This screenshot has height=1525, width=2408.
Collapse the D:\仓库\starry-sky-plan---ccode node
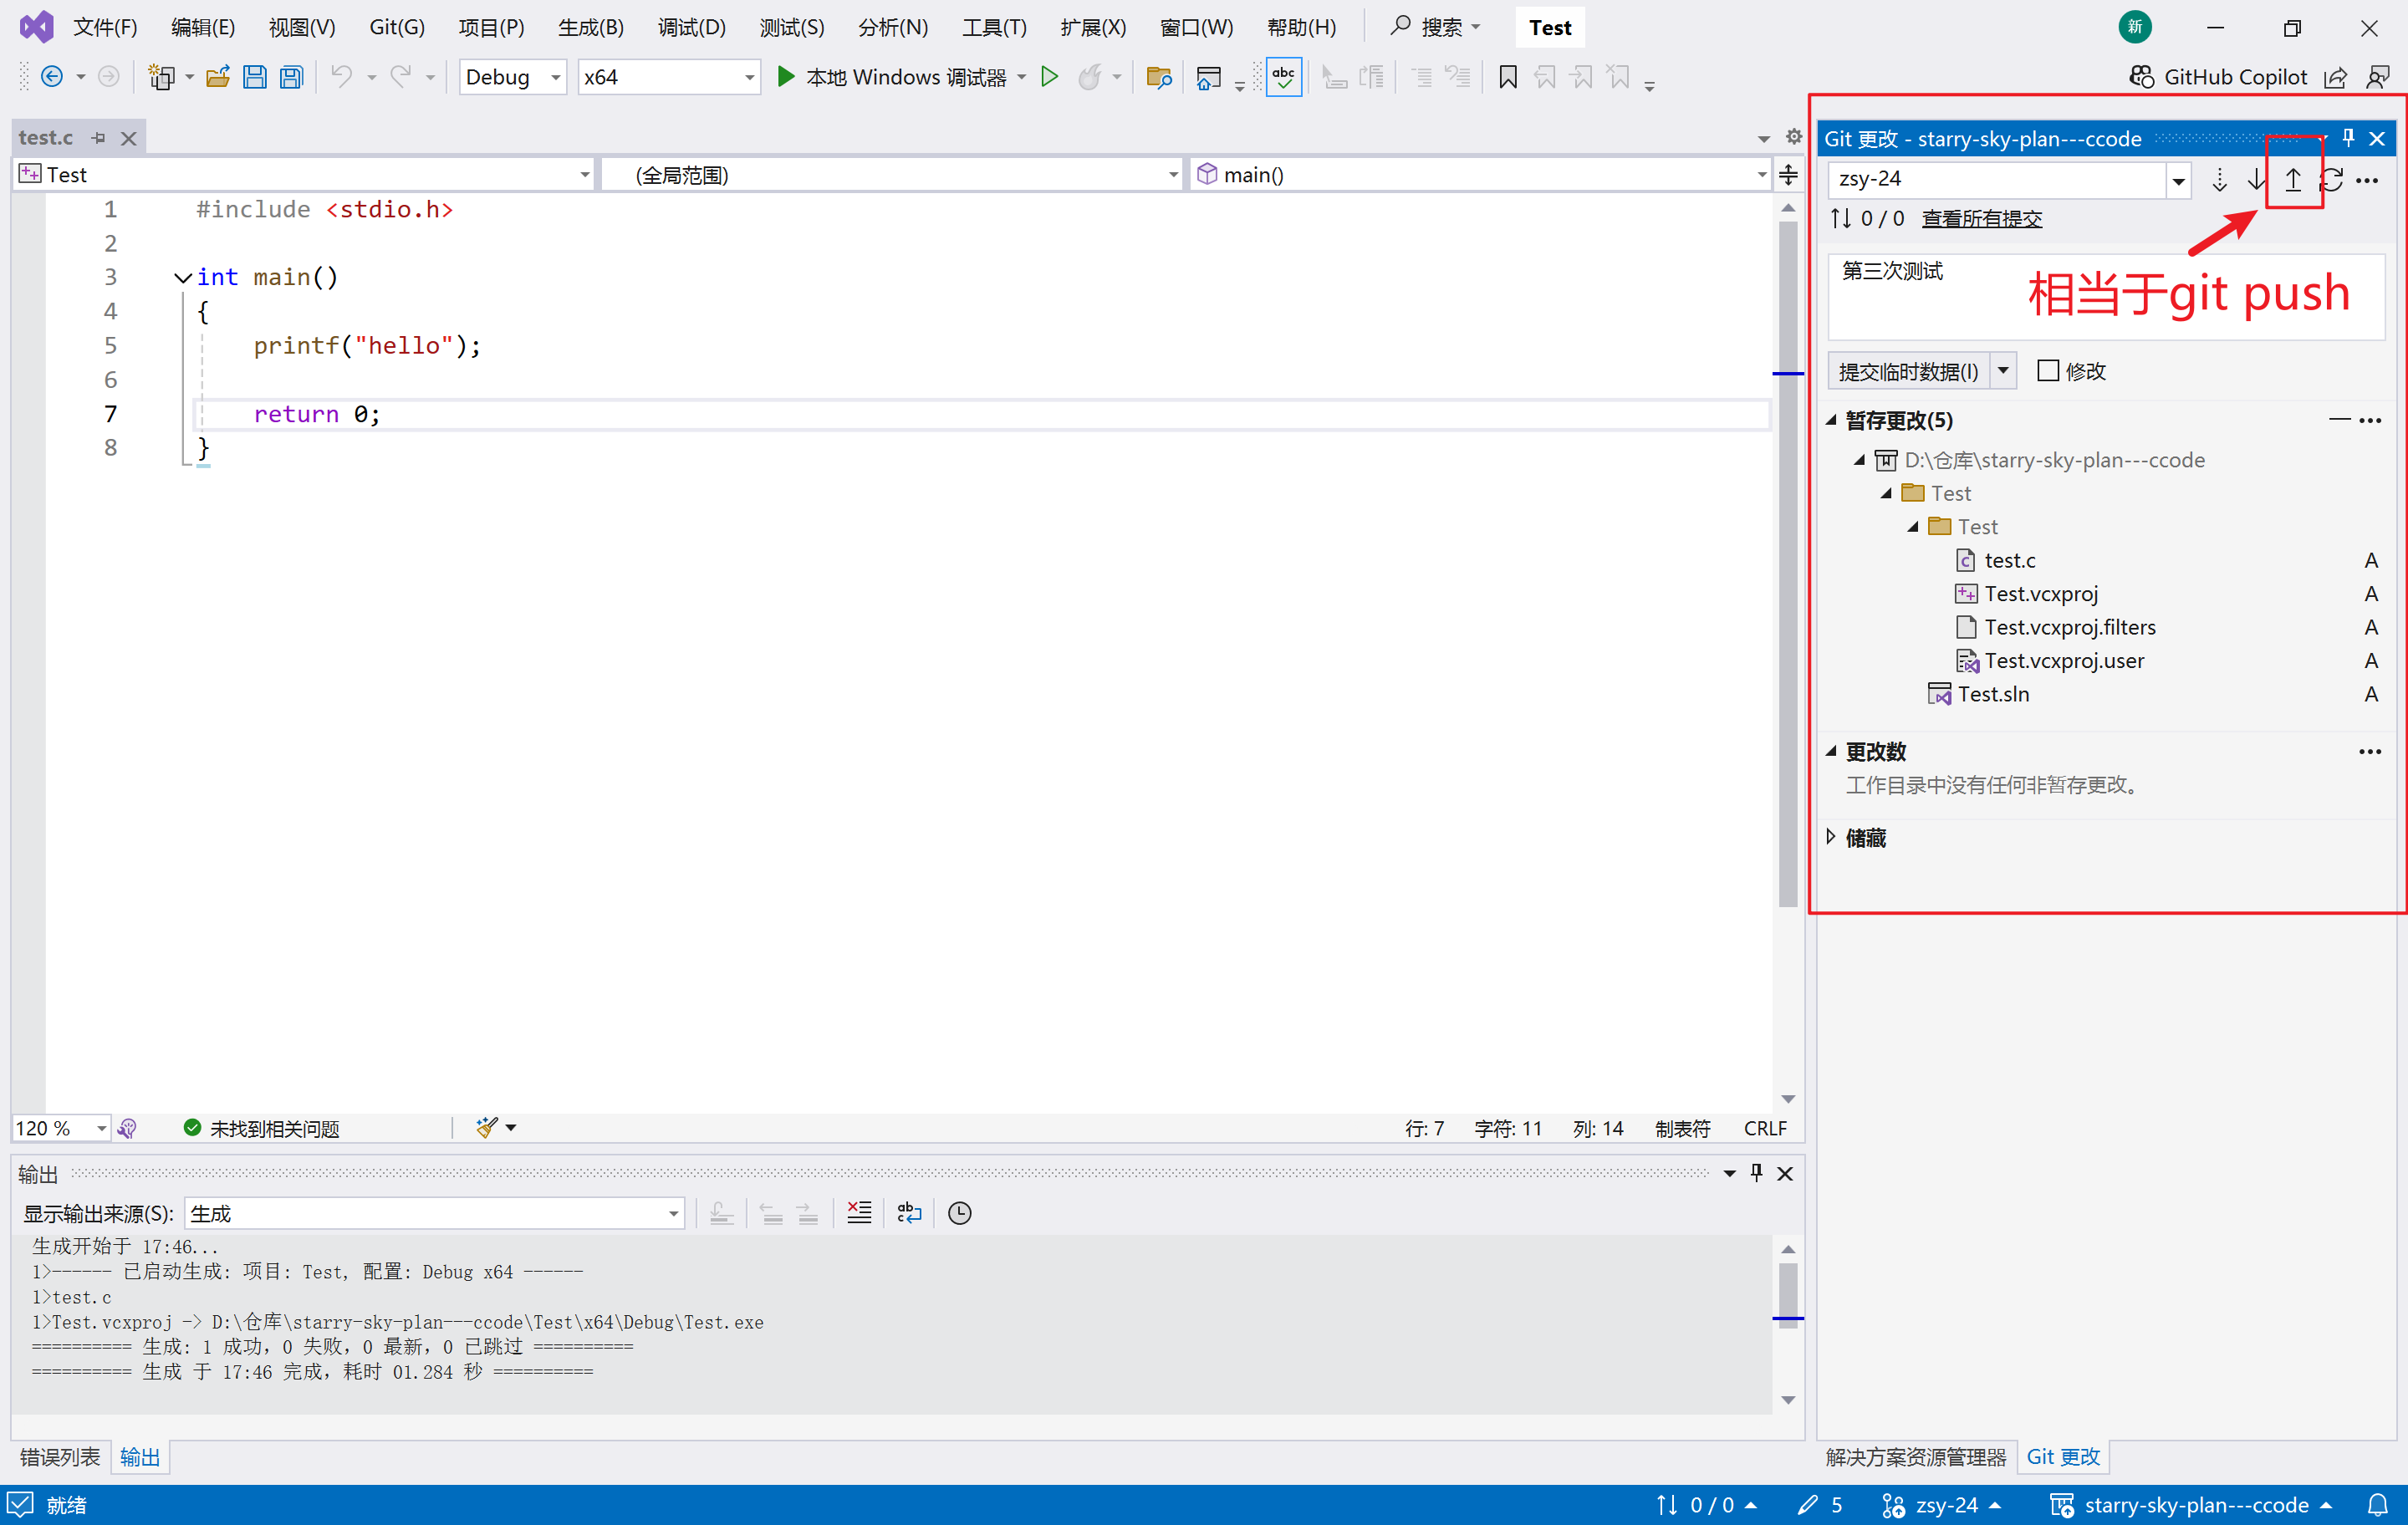pyautogui.click(x=1859, y=460)
